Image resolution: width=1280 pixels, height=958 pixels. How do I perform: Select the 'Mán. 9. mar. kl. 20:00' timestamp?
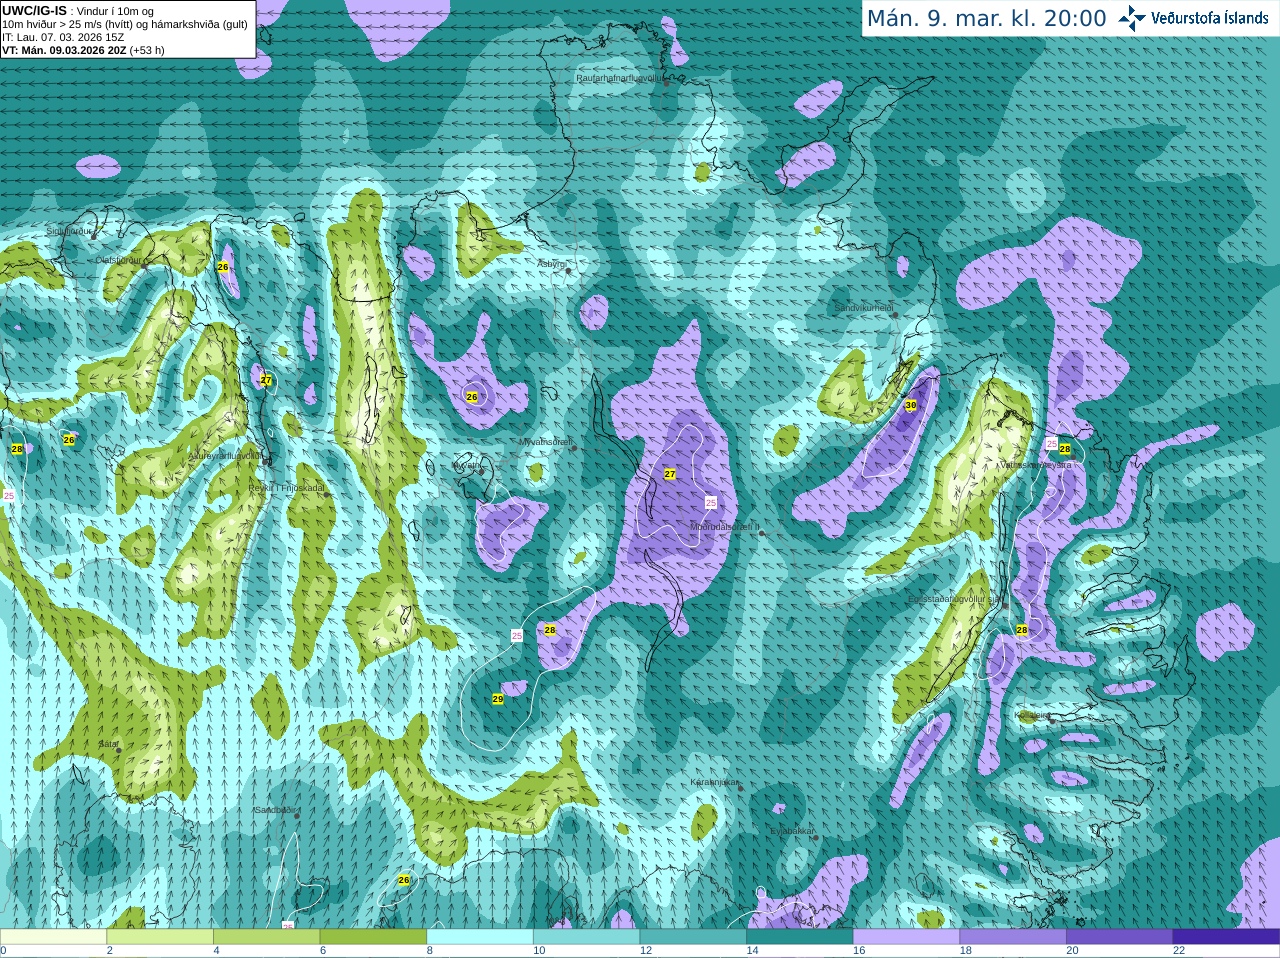[x=986, y=19]
